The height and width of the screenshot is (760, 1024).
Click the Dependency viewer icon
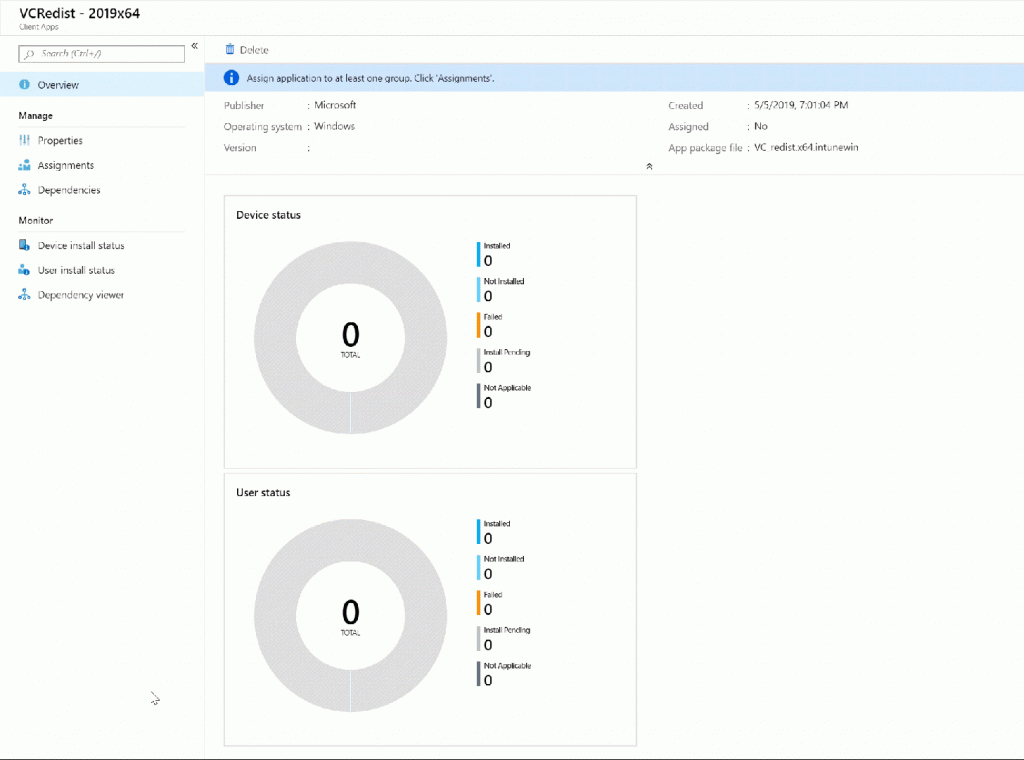tap(24, 295)
